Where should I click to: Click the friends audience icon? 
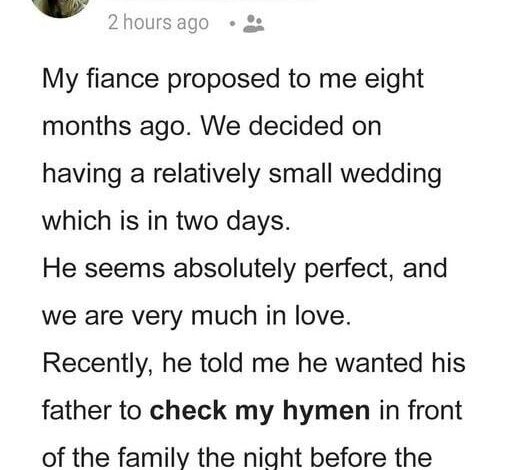[254, 24]
